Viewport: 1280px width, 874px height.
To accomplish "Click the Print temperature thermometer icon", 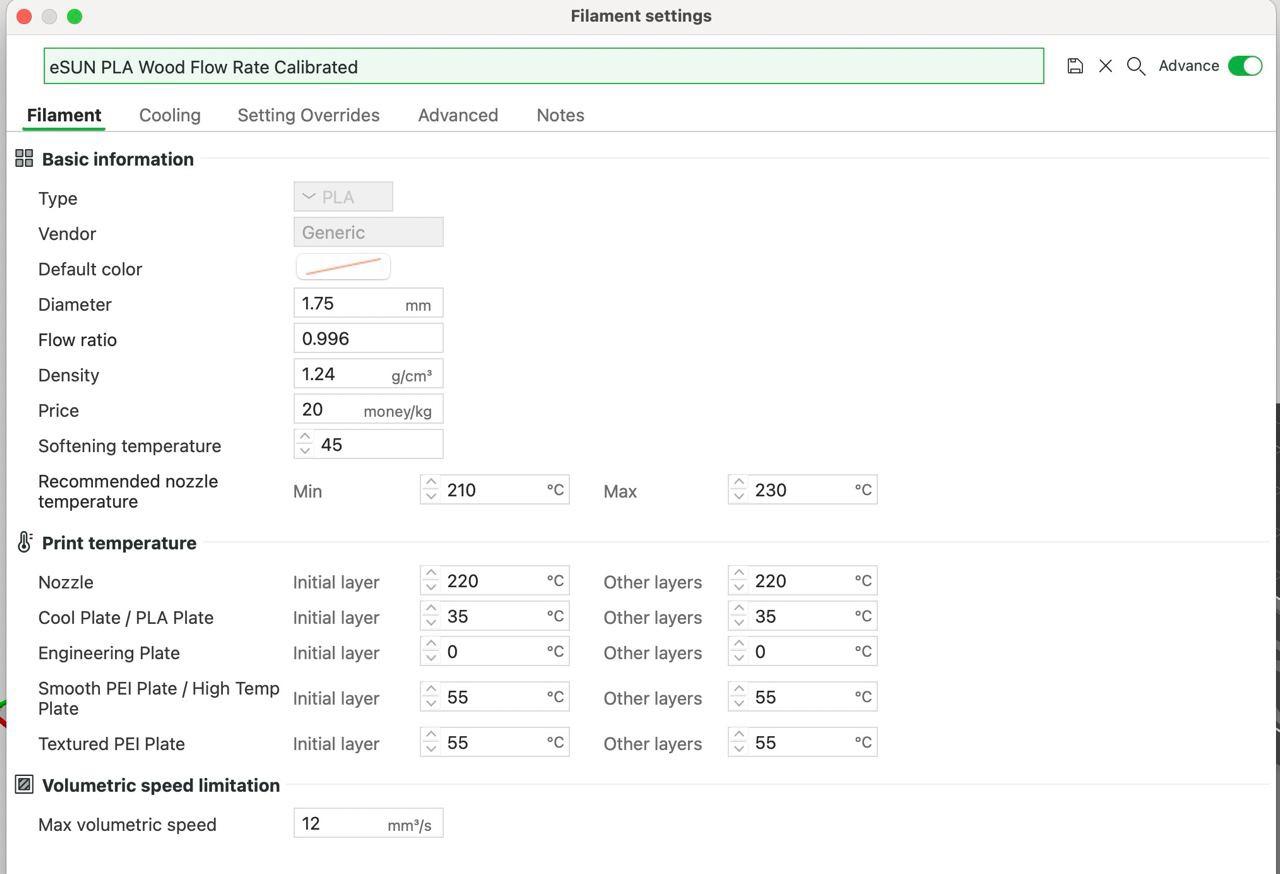I will click(24, 543).
